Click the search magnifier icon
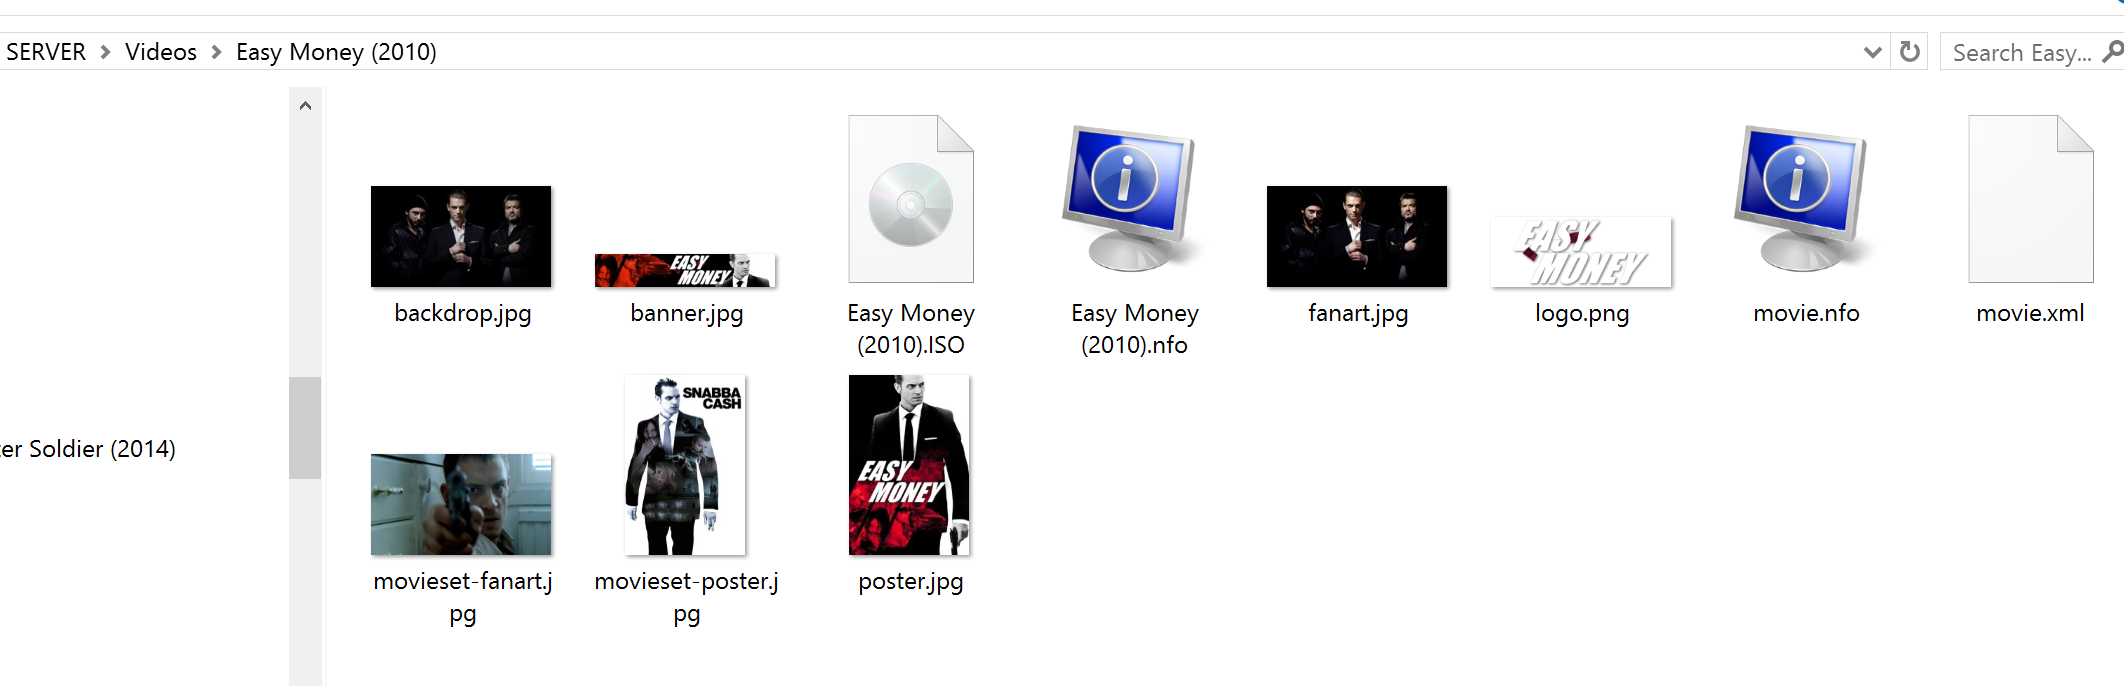 [x=2112, y=52]
